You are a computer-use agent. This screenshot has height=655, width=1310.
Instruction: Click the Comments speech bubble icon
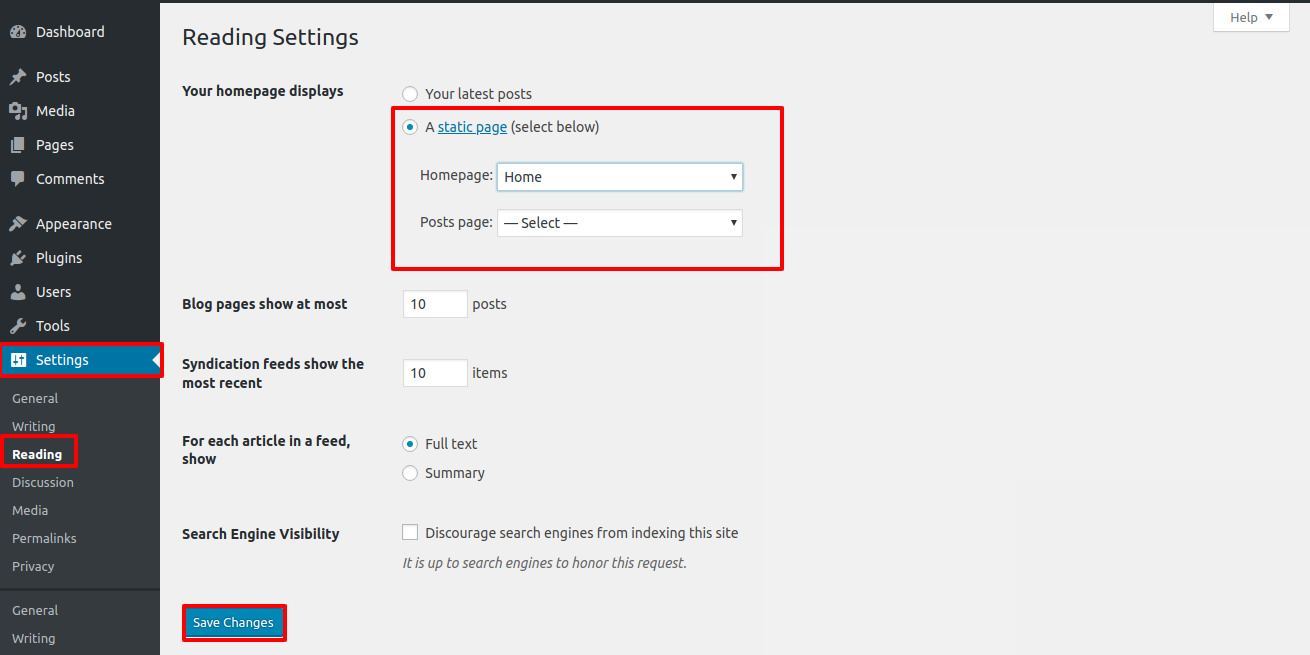tap(18, 179)
